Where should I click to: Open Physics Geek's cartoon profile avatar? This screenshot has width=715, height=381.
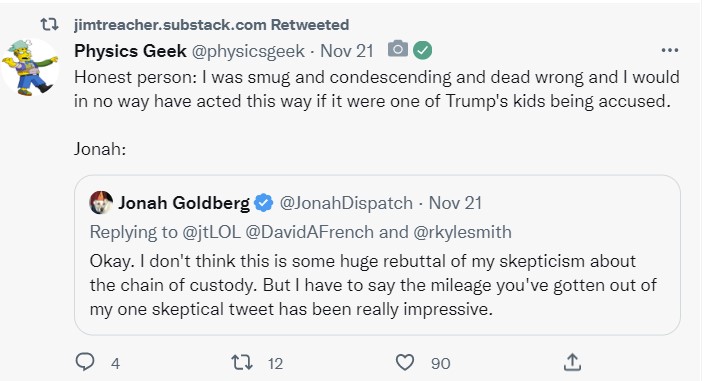click(30, 67)
